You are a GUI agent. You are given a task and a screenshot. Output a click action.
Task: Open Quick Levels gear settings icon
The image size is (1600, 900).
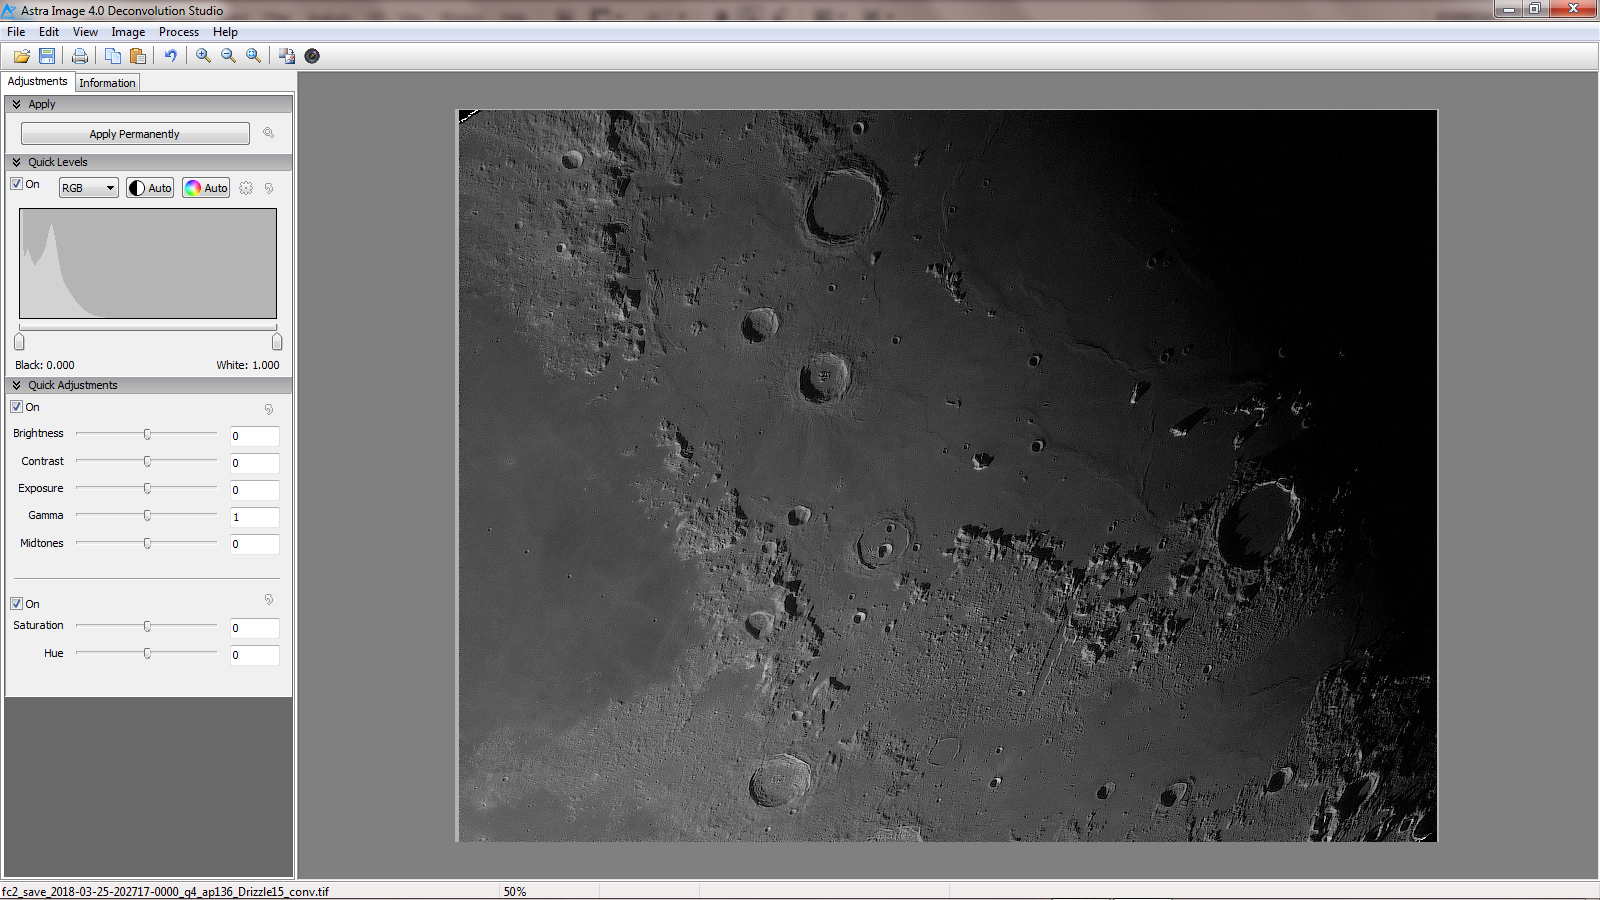(x=246, y=188)
